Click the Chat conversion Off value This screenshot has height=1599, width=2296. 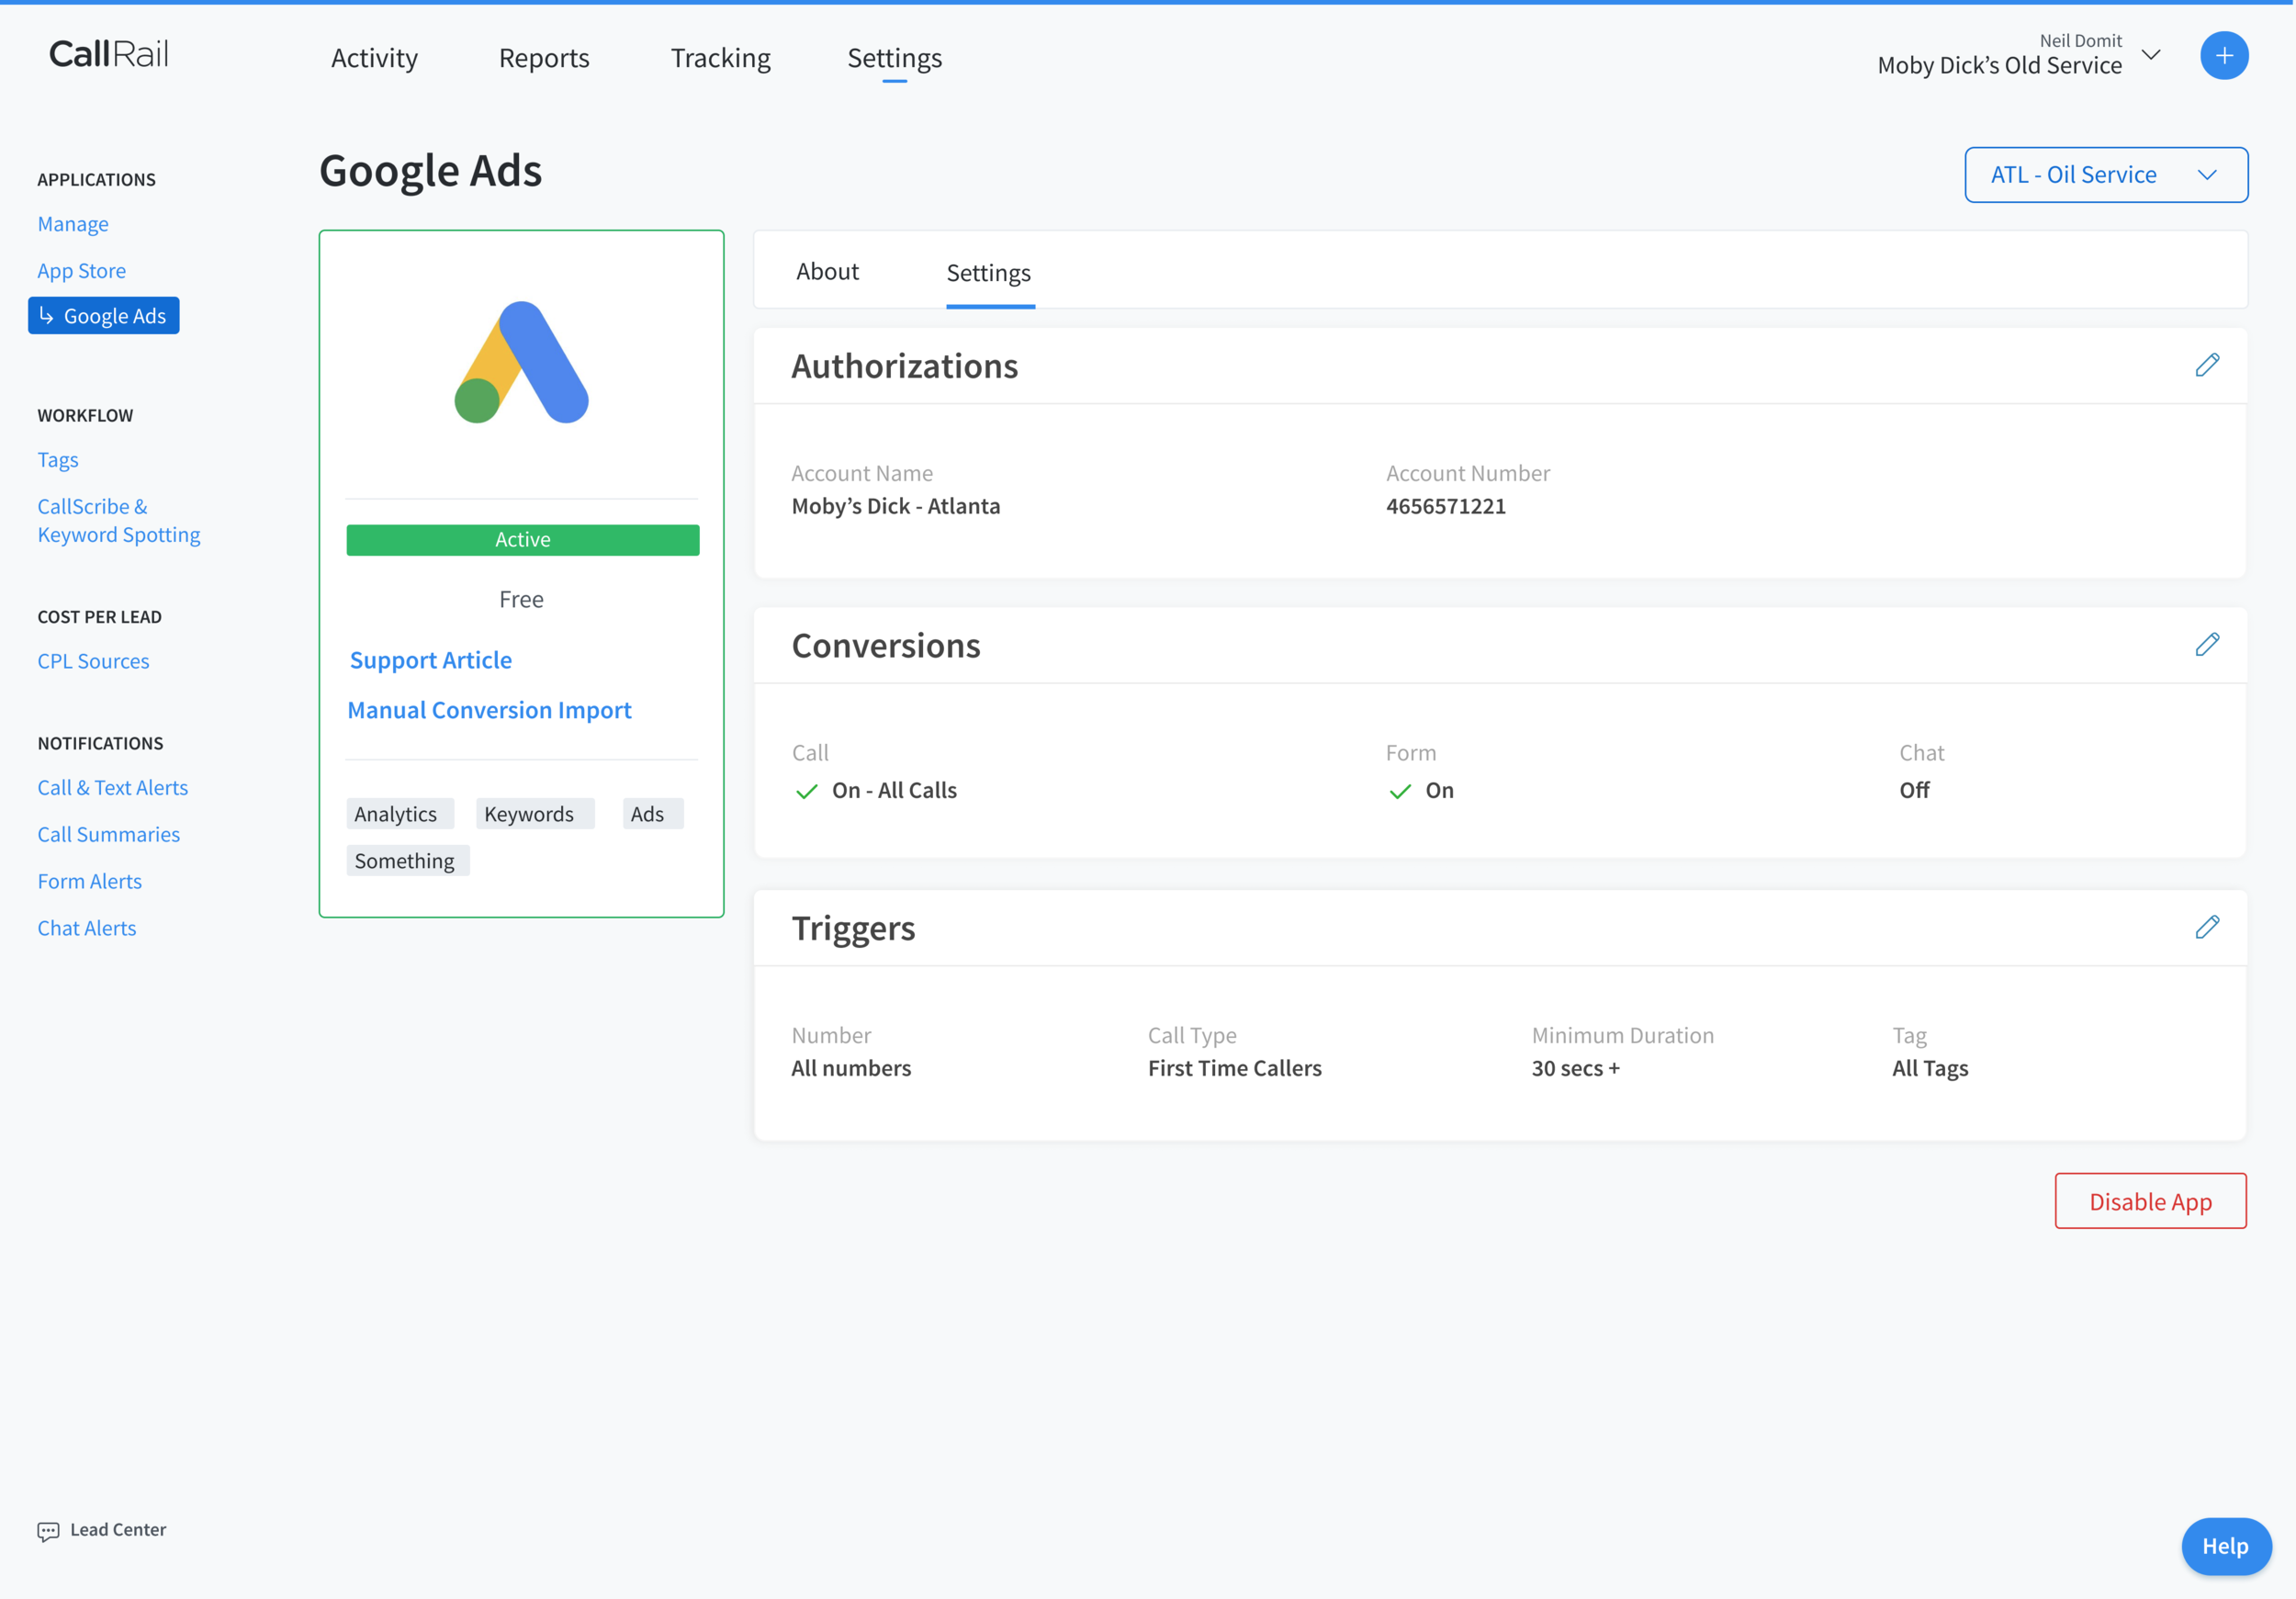1914,790
